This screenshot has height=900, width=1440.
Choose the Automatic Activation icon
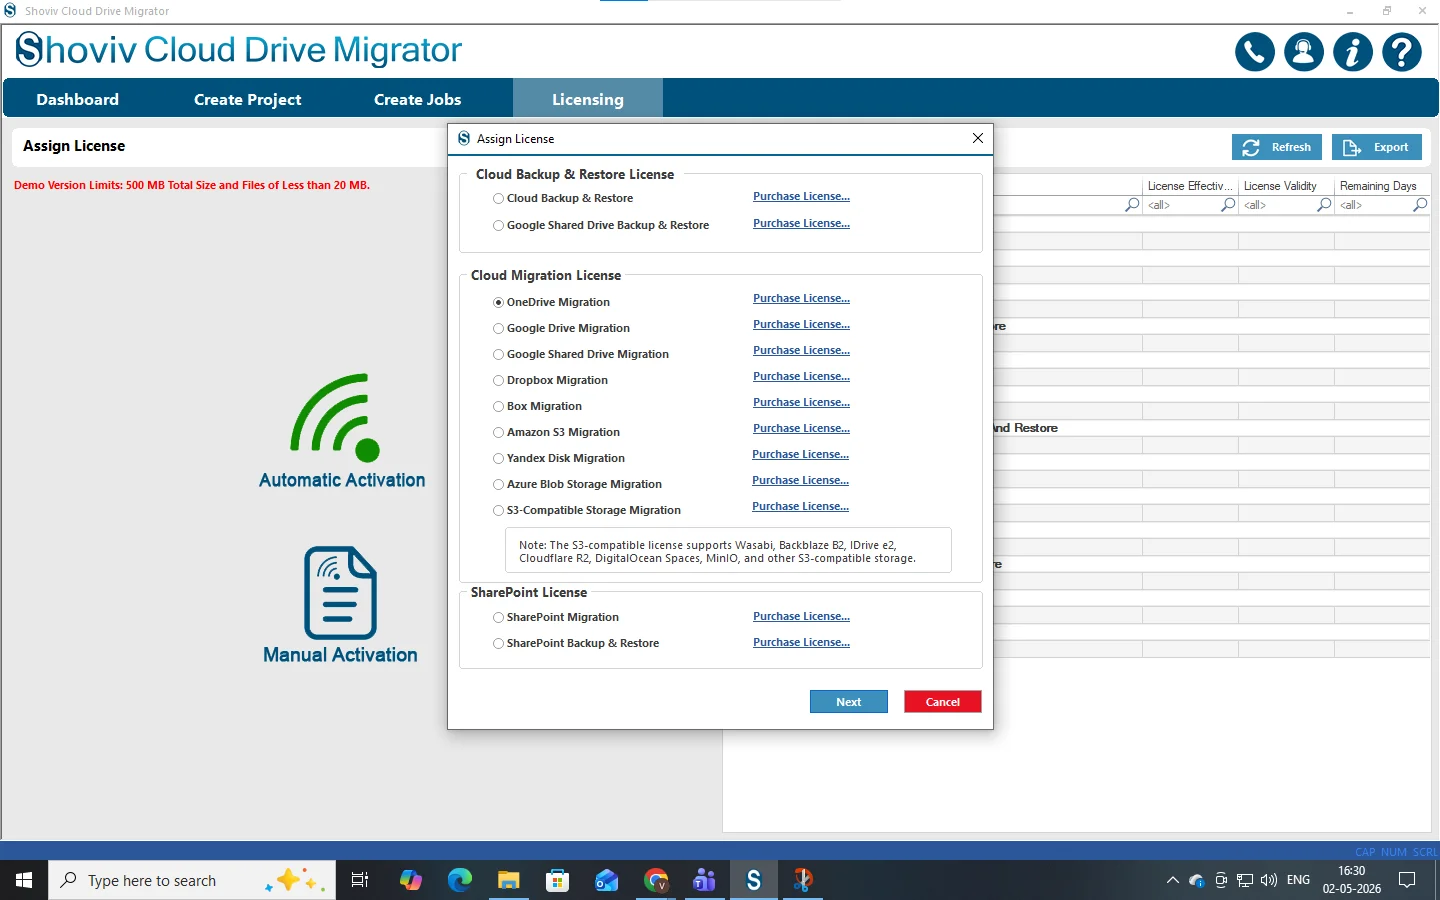coord(335,417)
